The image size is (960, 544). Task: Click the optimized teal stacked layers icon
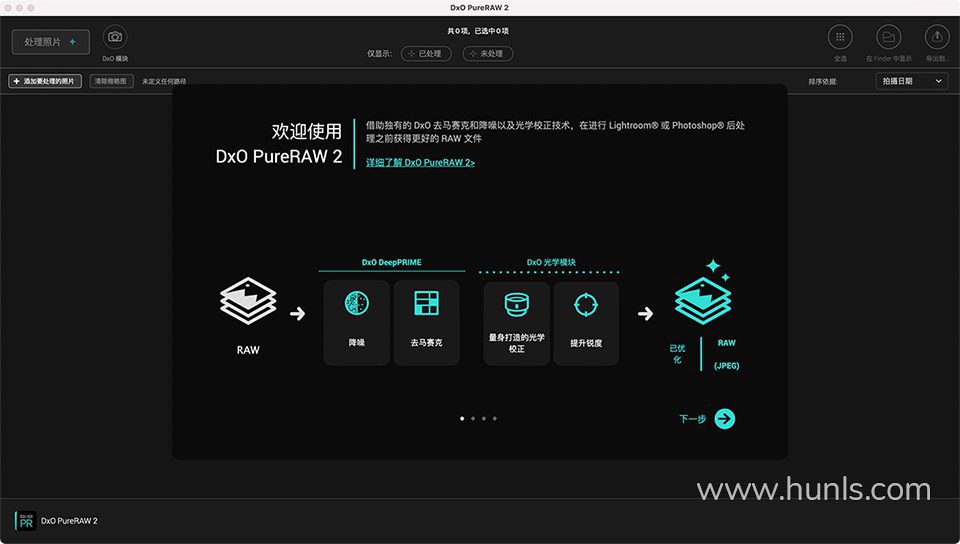pos(703,300)
